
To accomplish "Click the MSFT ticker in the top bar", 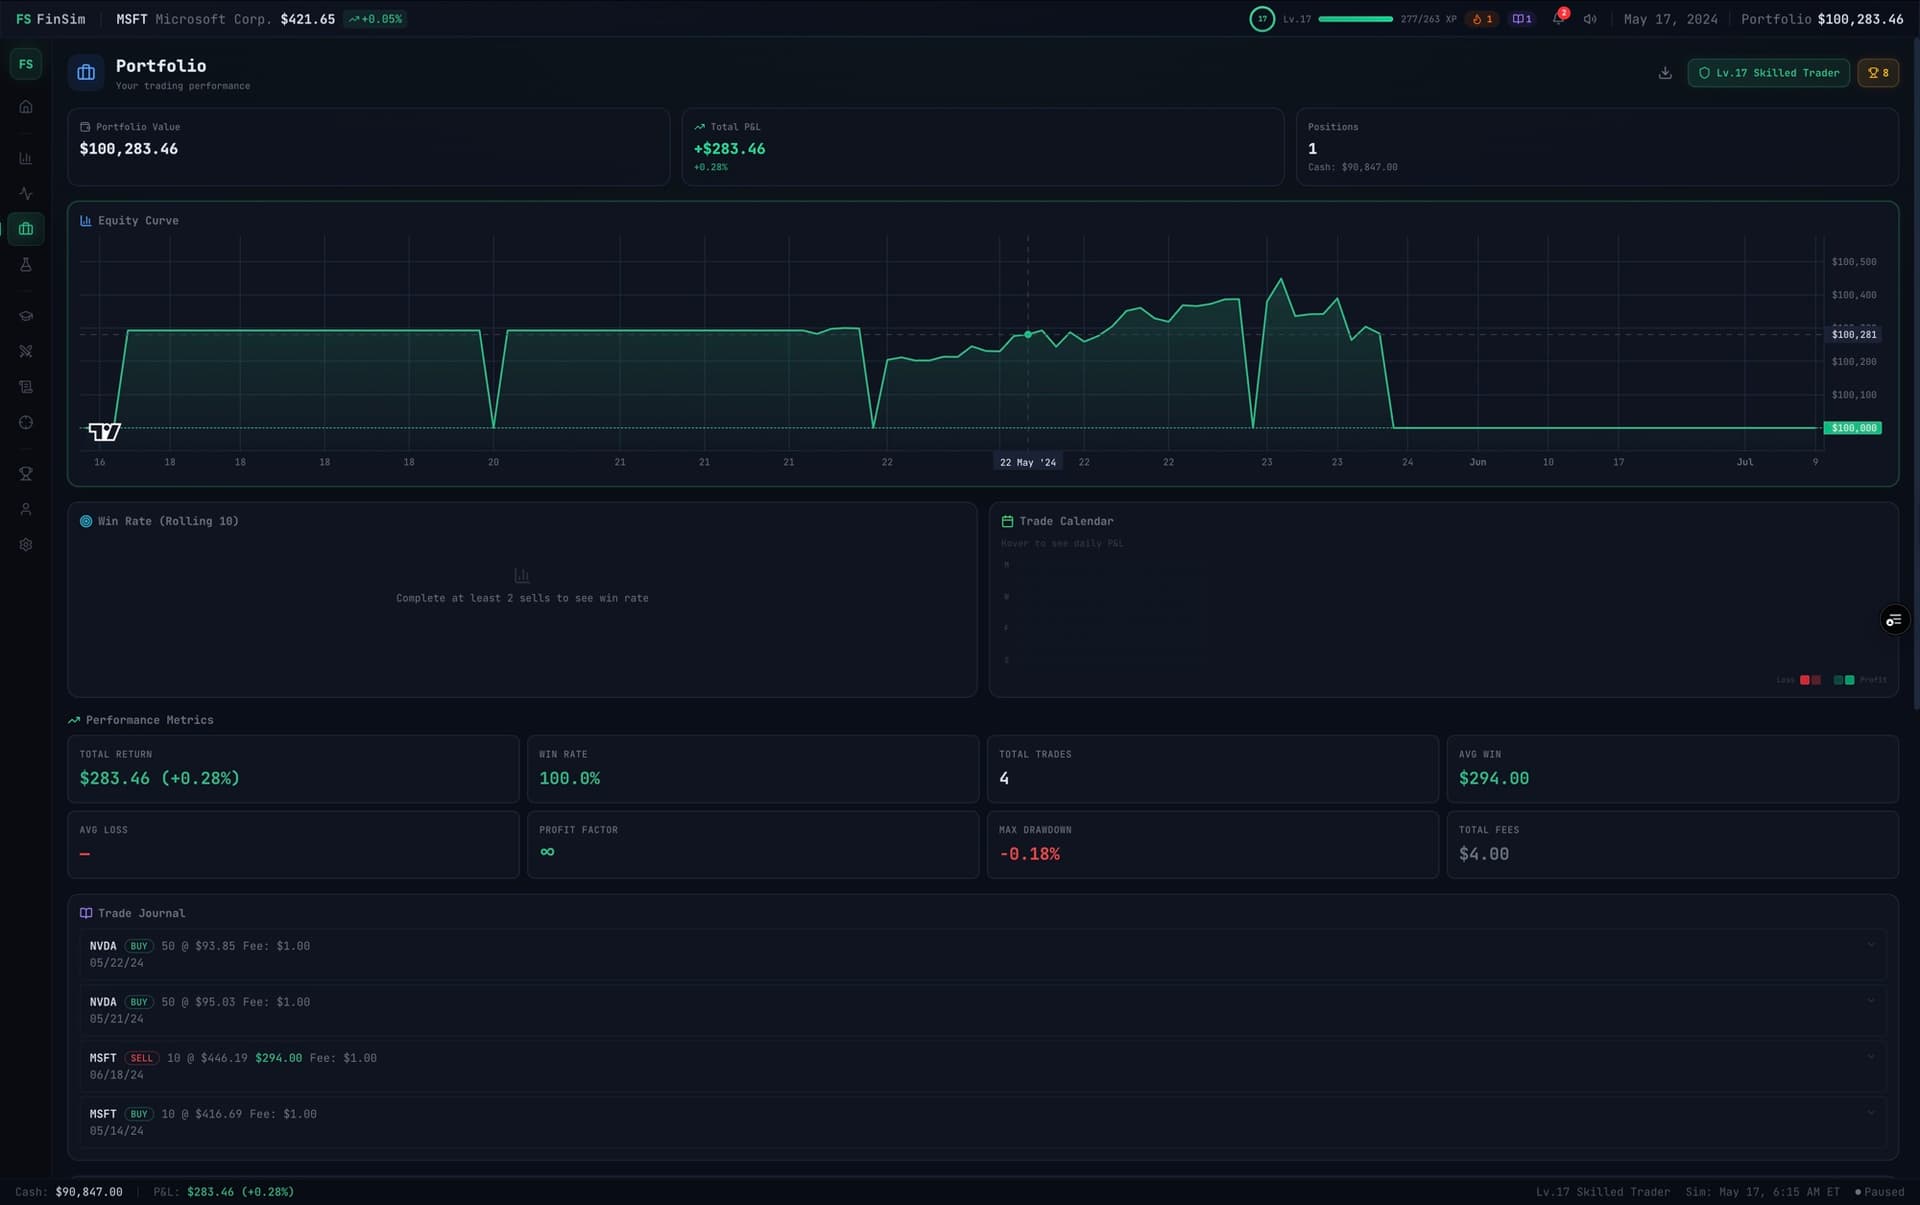I will [131, 19].
